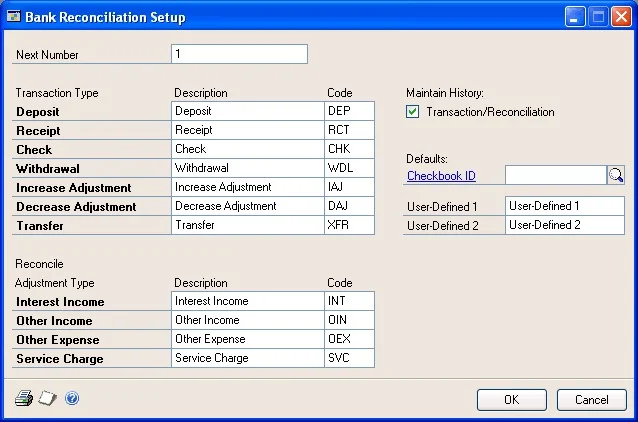Edit the RCT code field

[349, 130]
